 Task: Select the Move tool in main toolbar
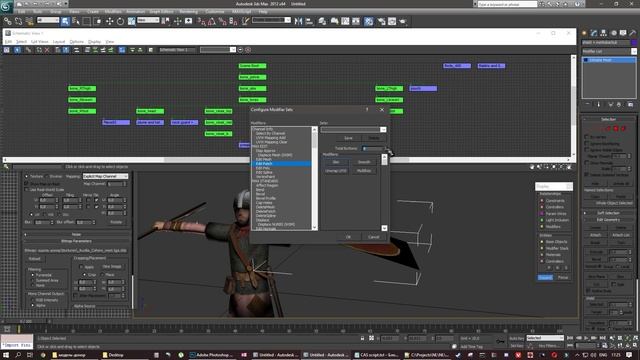pyautogui.click(x=109, y=21)
